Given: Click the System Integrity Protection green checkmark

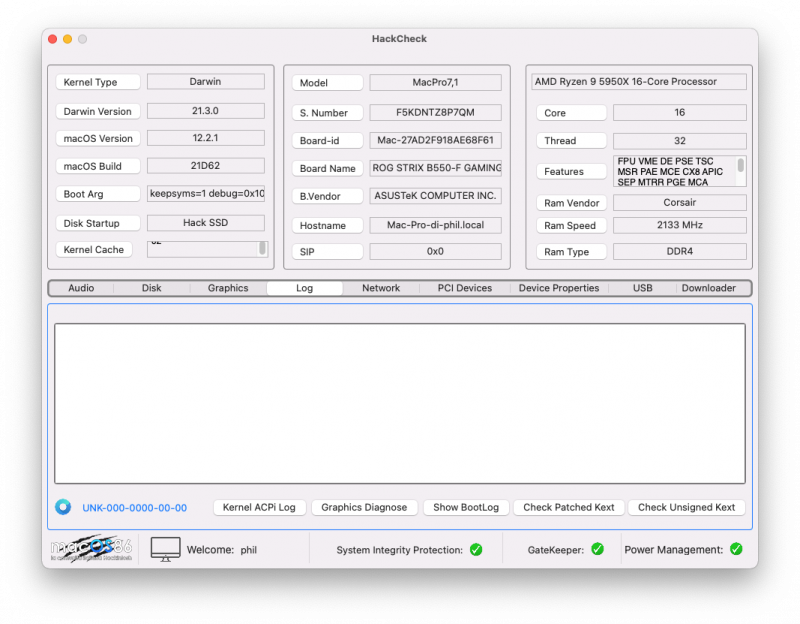Looking at the screenshot, I should tap(476, 549).
